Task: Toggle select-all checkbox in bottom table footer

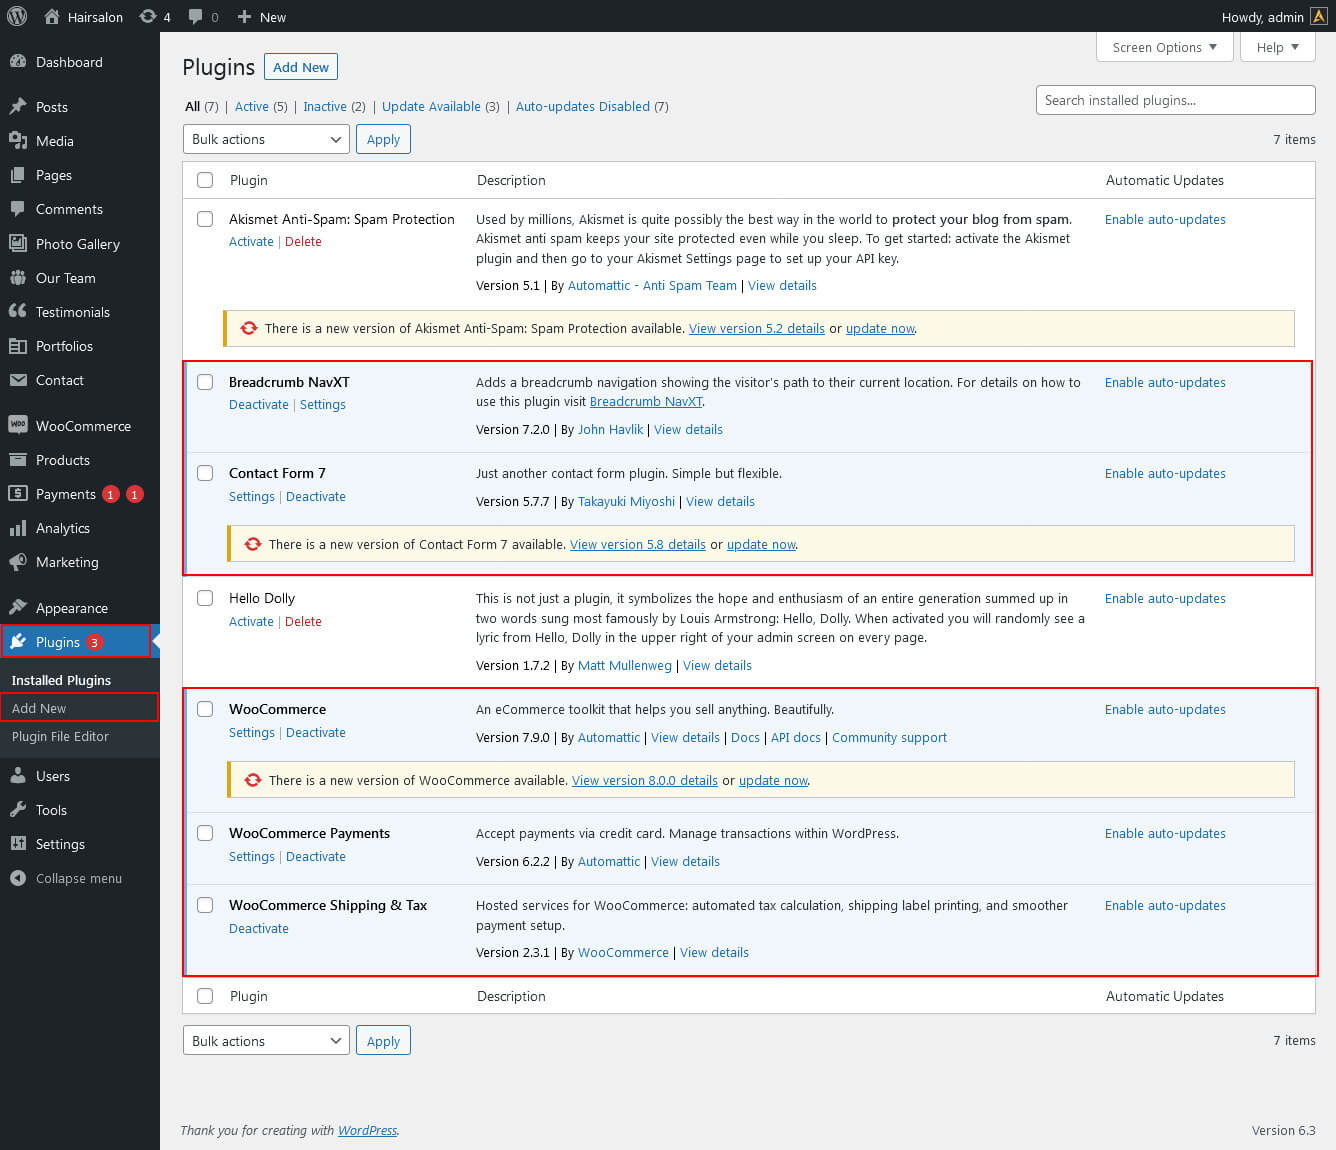Action: coord(205,996)
